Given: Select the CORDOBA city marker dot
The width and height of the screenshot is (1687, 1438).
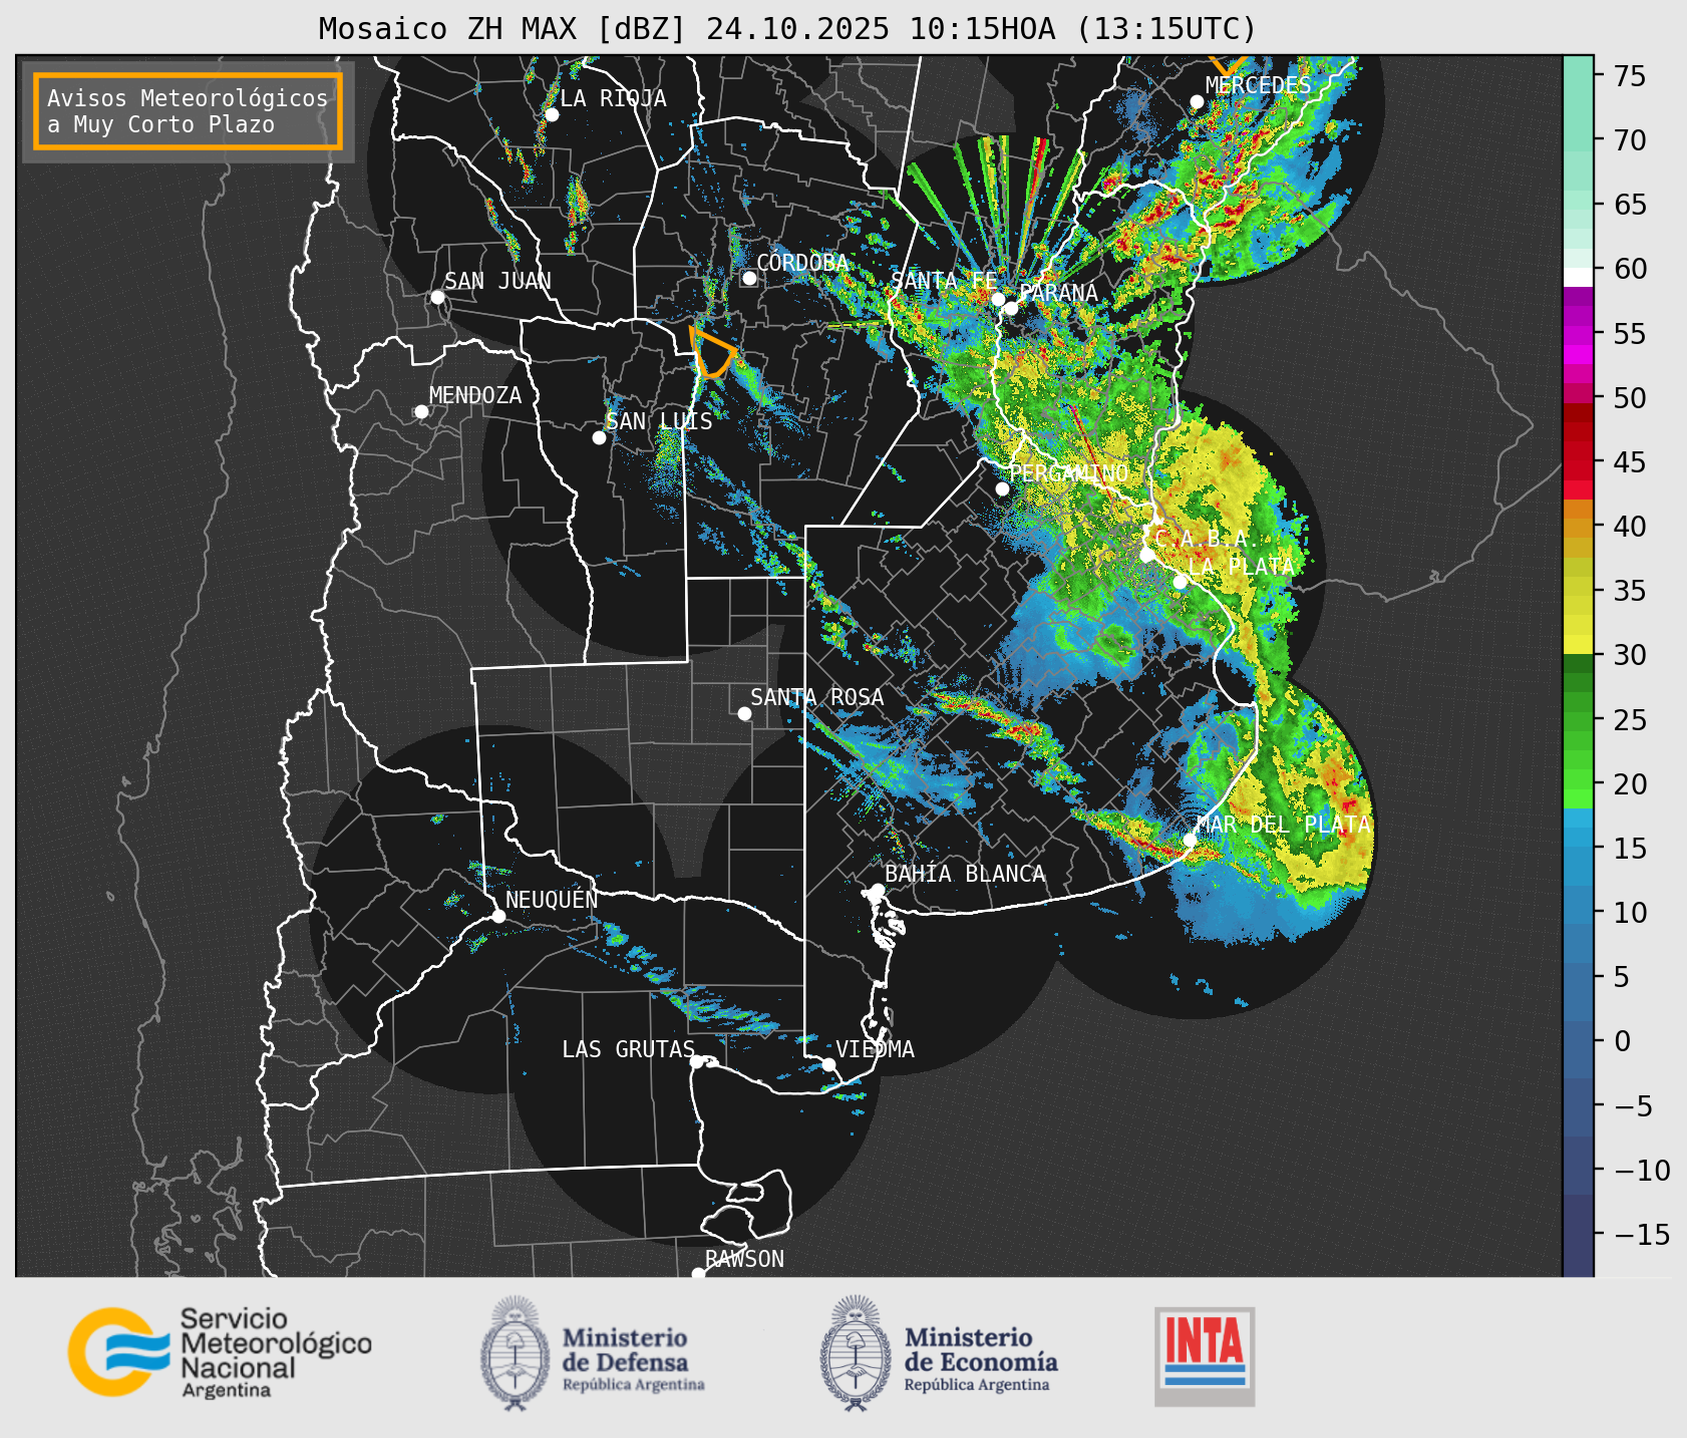Looking at the screenshot, I should click(749, 278).
